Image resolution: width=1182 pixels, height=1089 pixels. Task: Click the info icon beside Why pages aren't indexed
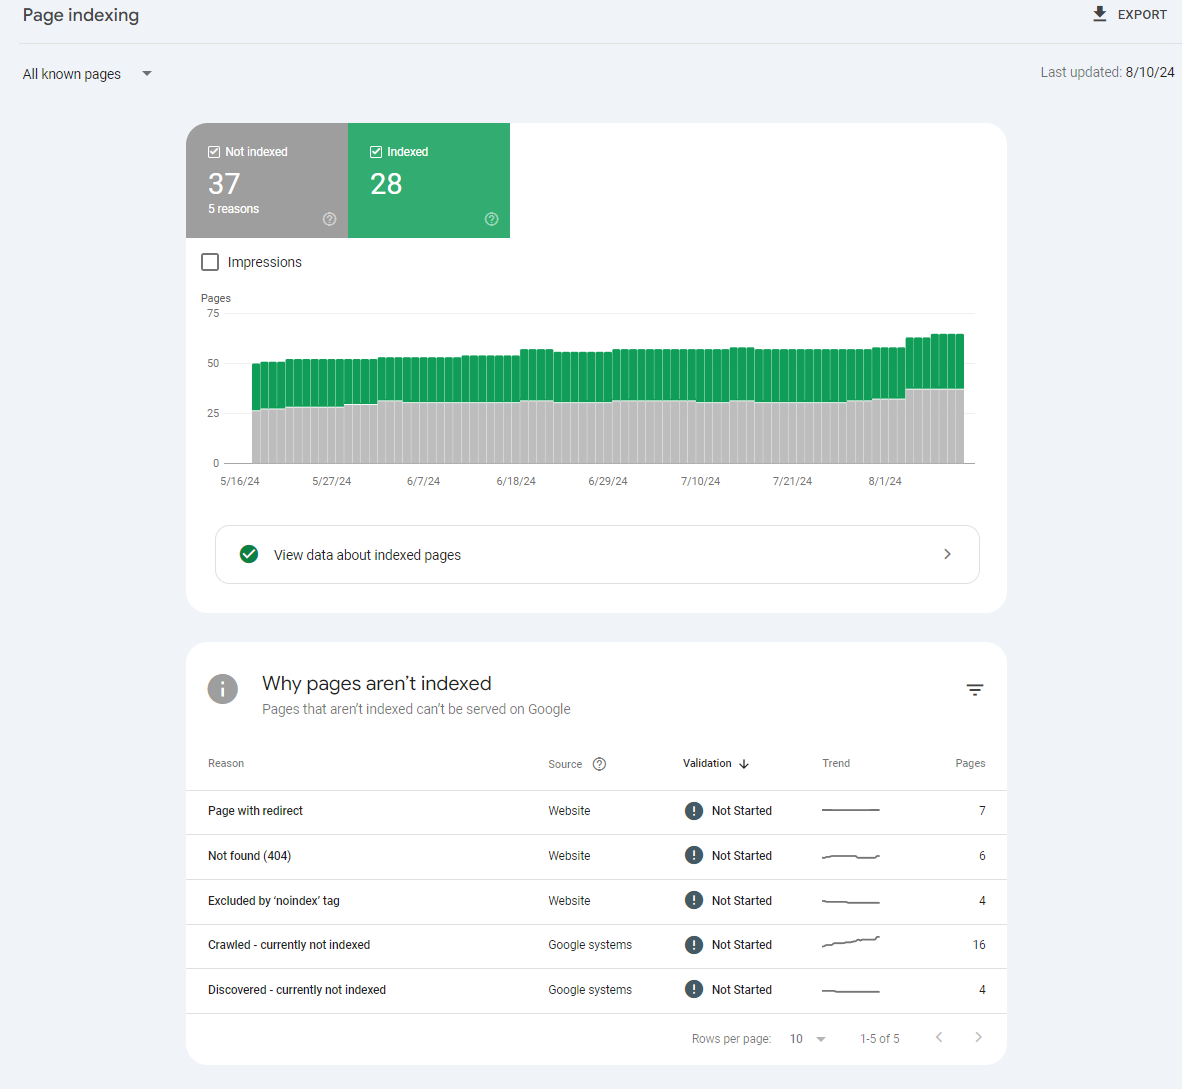(222, 689)
